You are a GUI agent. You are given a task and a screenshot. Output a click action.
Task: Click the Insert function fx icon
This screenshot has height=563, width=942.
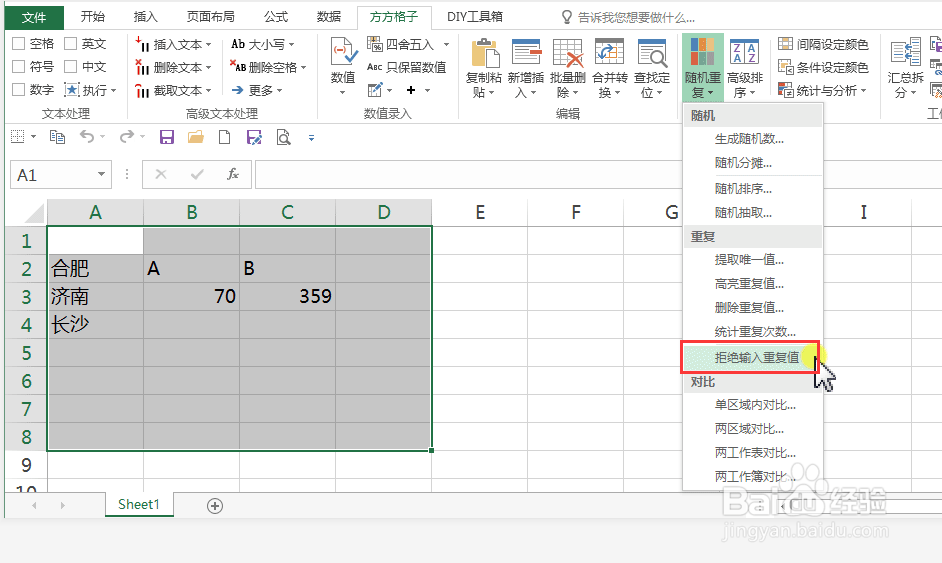pos(232,174)
